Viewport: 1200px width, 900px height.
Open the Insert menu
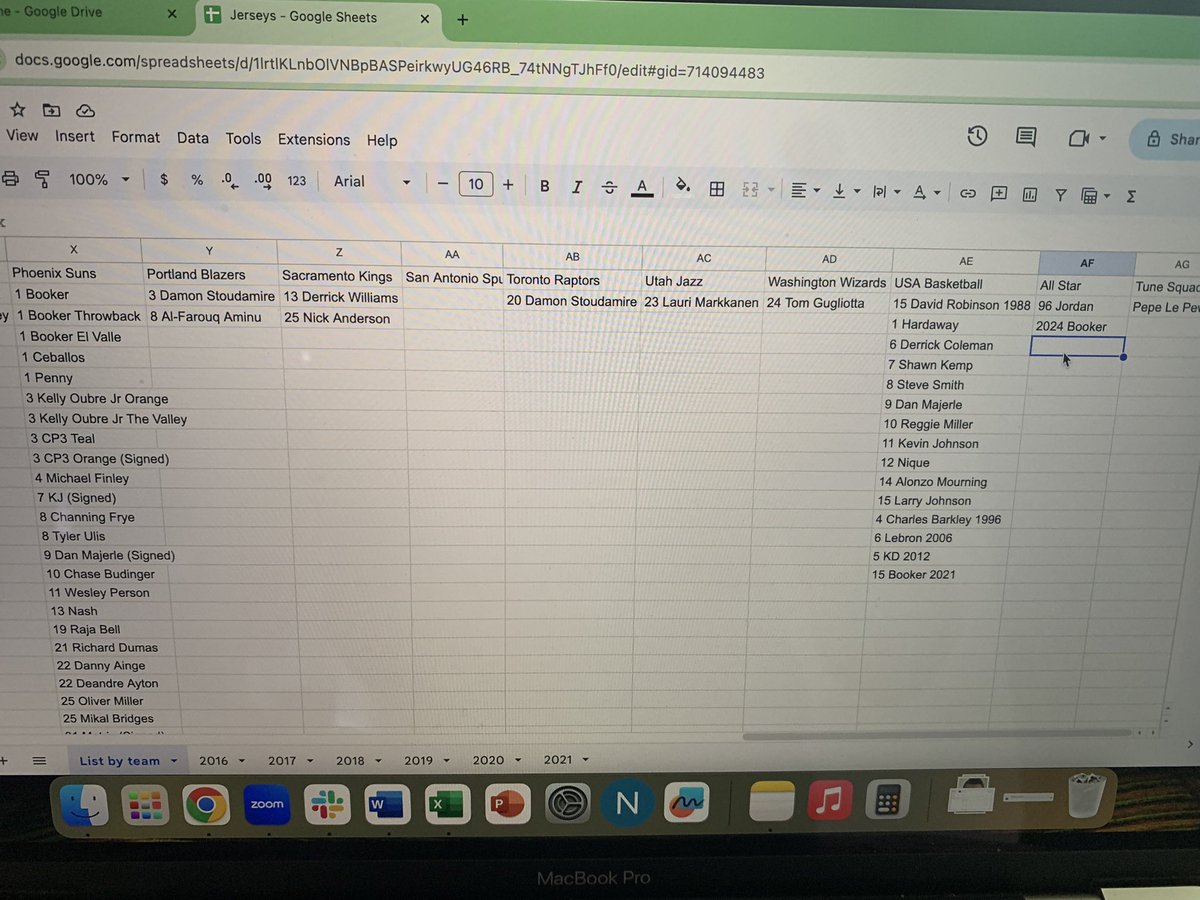tap(75, 136)
